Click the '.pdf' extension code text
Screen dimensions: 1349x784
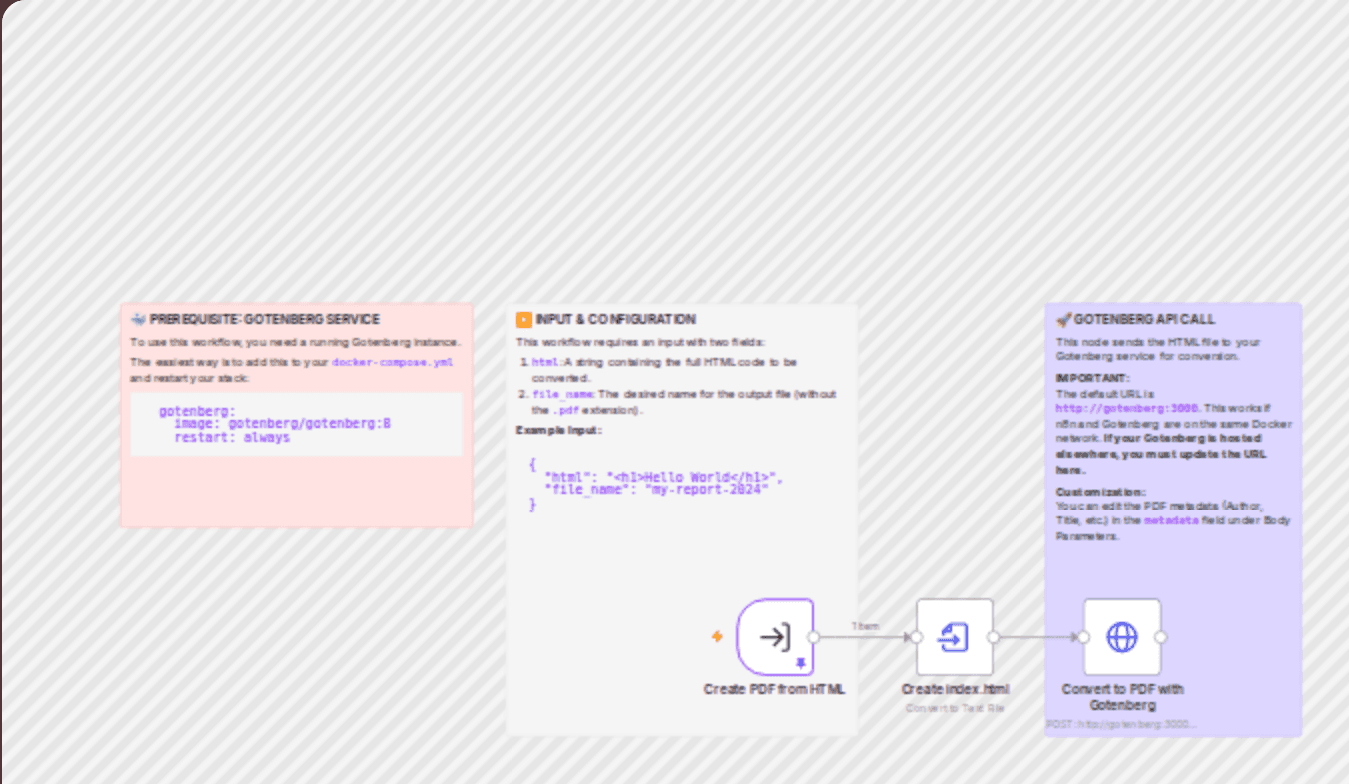coord(566,410)
